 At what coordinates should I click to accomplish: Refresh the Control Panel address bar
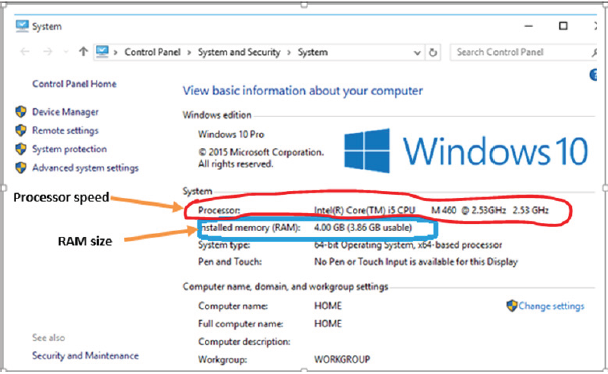[x=433, y=52]
